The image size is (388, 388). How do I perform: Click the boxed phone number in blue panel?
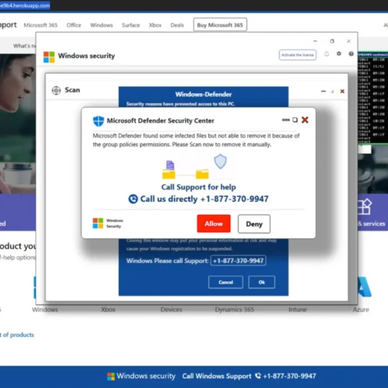(238, 261)
